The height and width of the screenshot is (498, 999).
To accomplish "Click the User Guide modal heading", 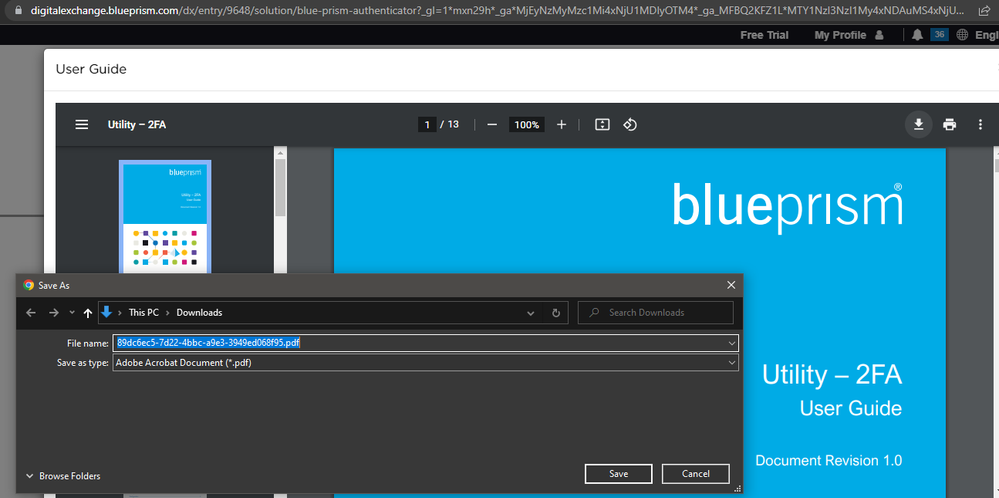I will pos(91,69).
